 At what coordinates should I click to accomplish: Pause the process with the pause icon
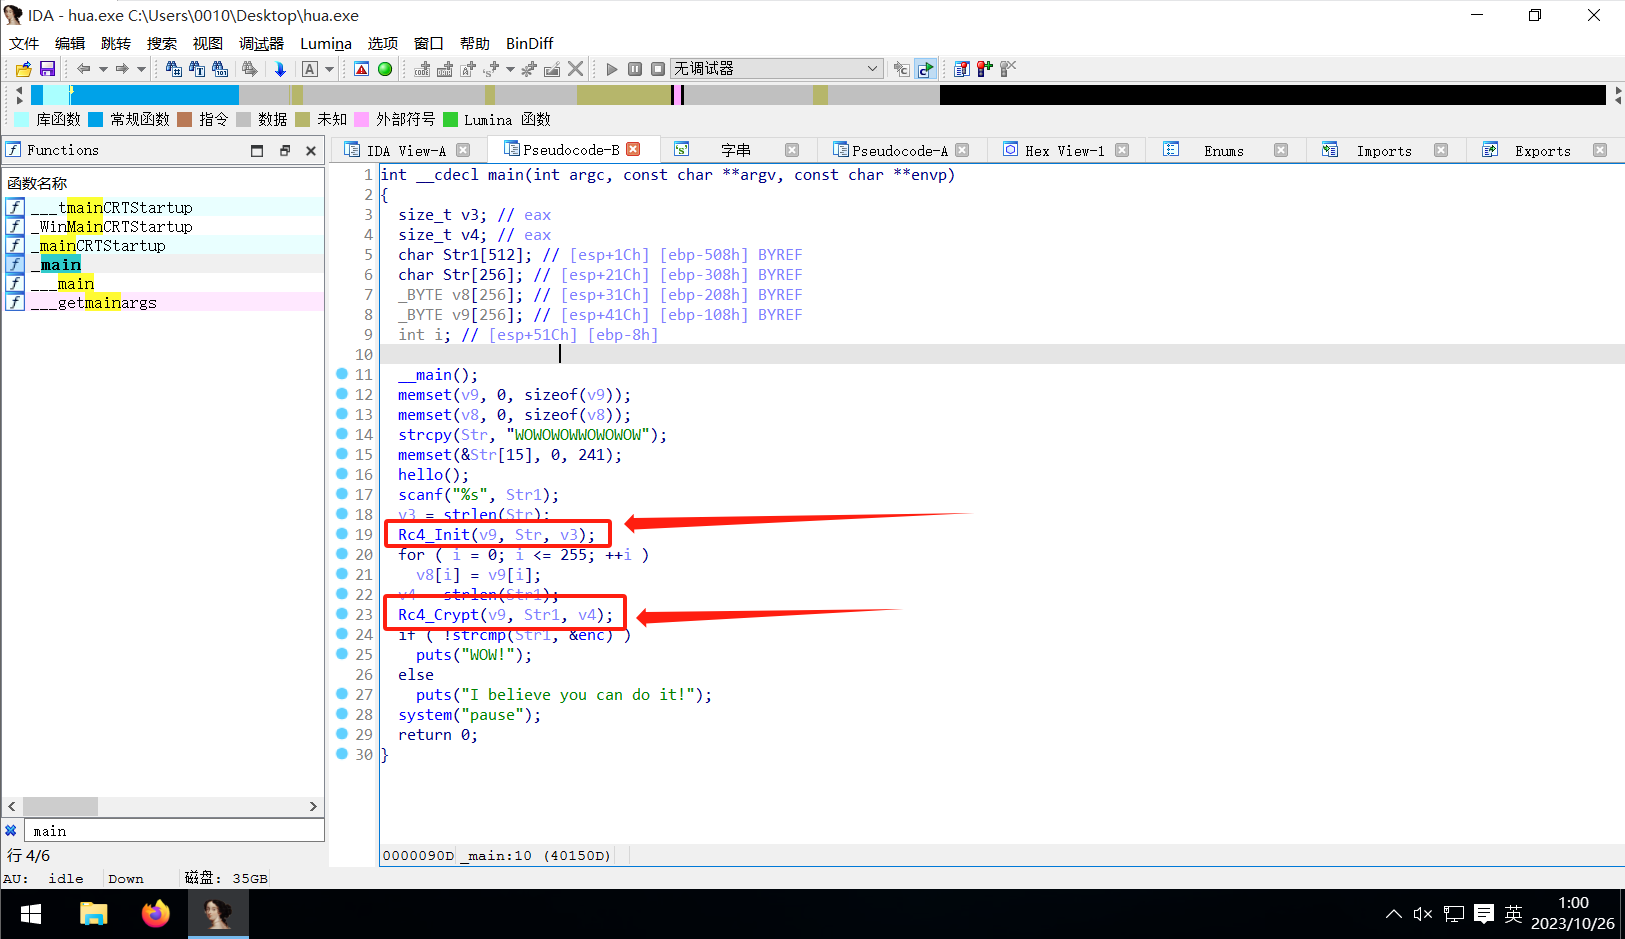[635, 69]
